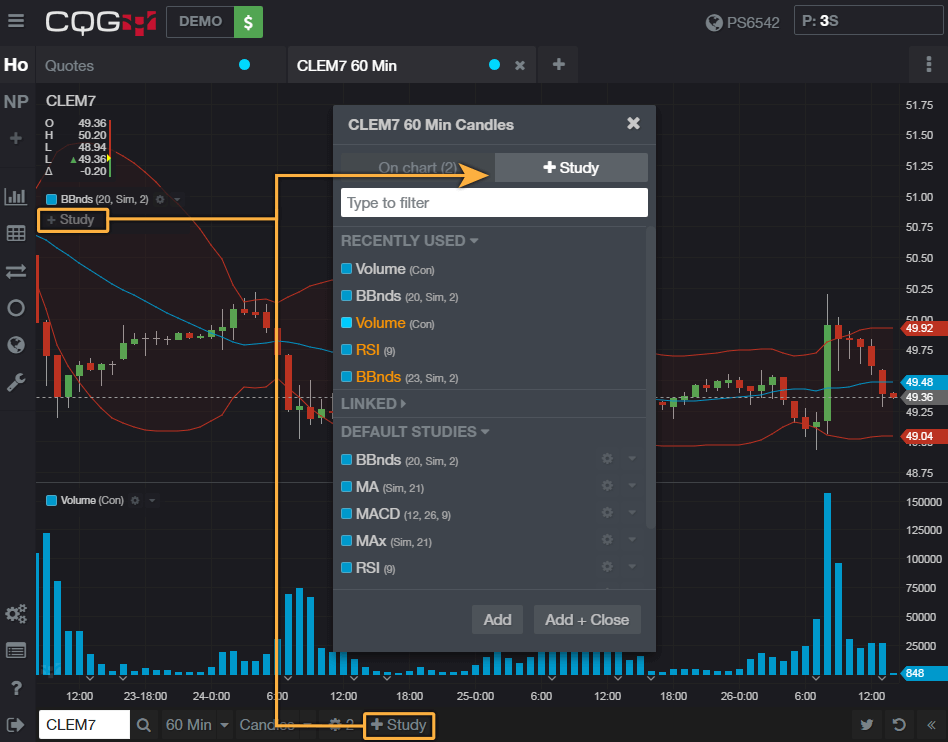Click the reset/undo chart icon
The height and width of the screenshot is (742, 948).
900,725
